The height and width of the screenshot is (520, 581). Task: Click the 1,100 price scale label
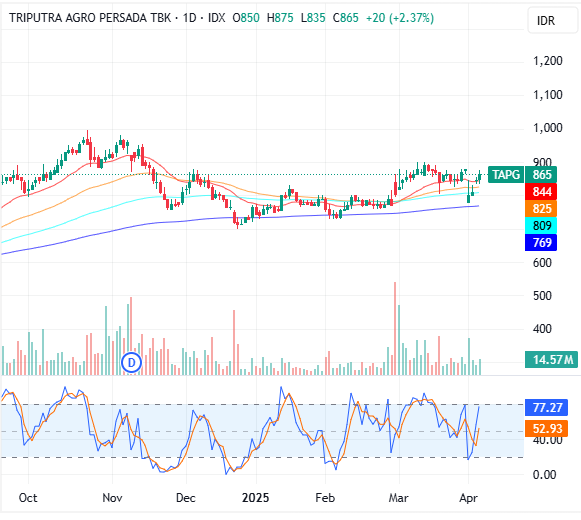547,95
